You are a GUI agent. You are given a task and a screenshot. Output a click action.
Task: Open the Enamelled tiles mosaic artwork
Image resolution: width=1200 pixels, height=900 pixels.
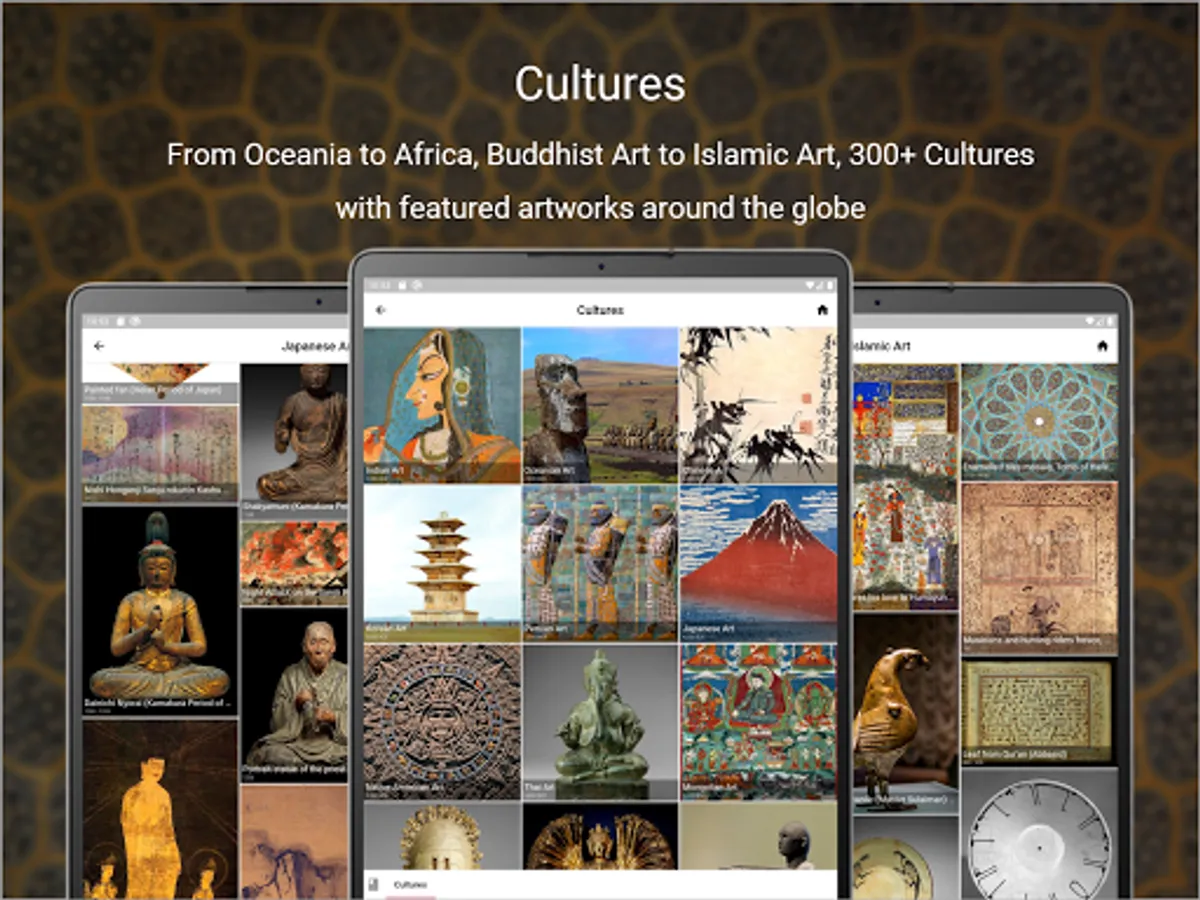click(x=1039, y=419)
